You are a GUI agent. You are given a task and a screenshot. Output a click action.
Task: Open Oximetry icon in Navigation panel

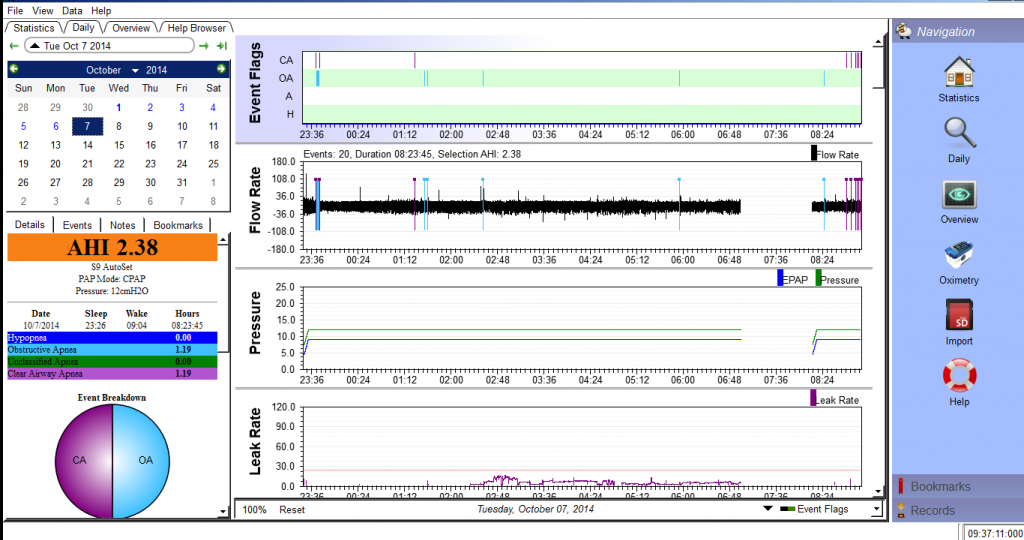point(959,256)
